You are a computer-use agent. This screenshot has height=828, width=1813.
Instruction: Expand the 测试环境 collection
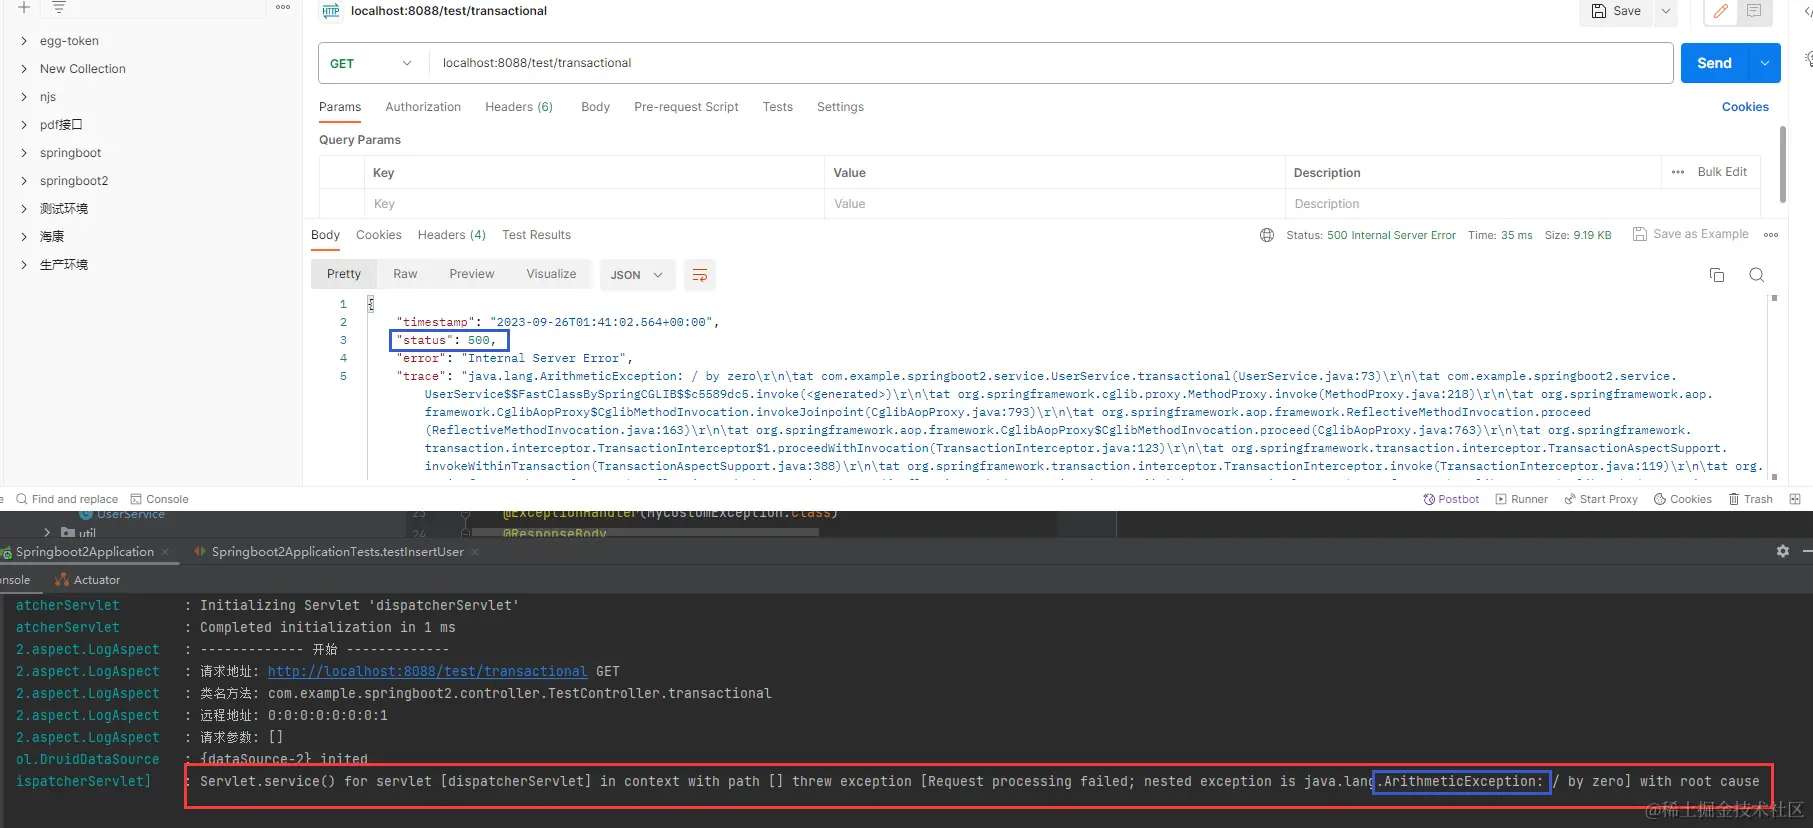[24, 209]
